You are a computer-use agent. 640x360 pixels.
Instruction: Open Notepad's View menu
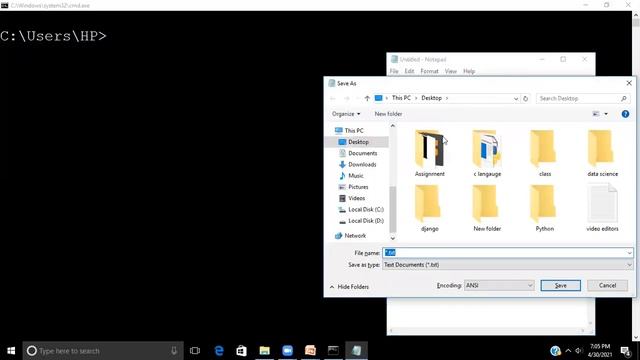coord(450,71)
